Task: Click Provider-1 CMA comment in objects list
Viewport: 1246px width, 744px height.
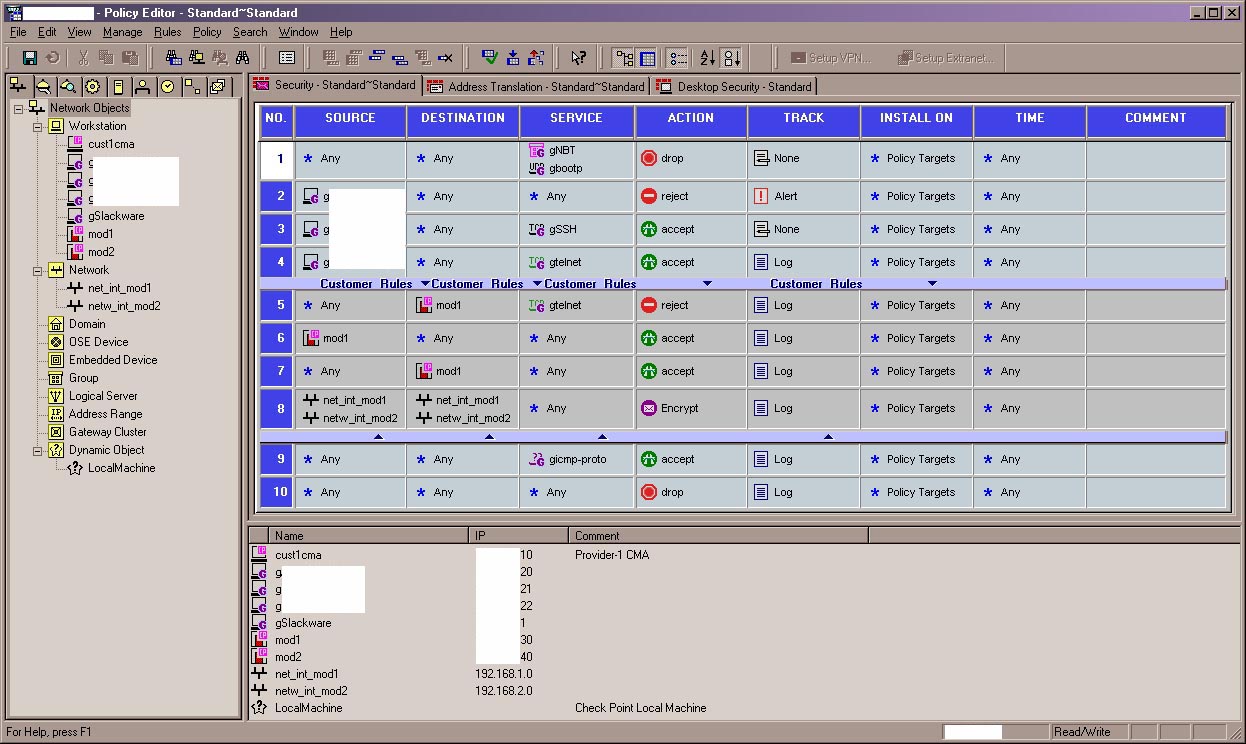Action: click(612, 555)
